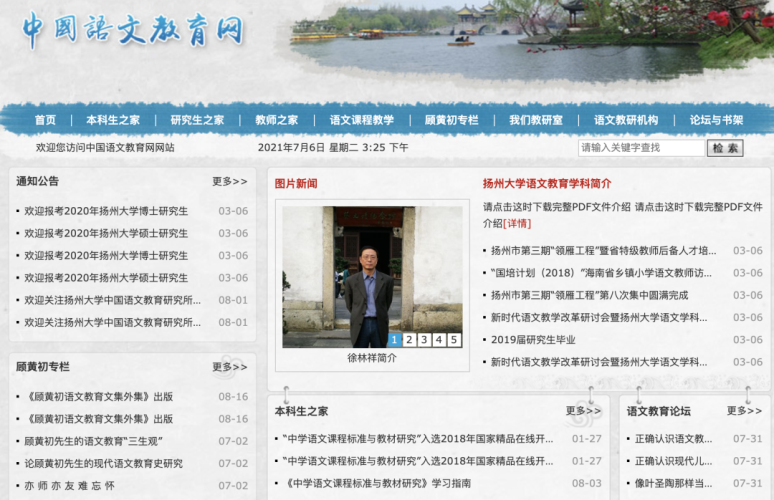
Task: Click the 中国语文教育网 site logo
Action: [132, 30]
